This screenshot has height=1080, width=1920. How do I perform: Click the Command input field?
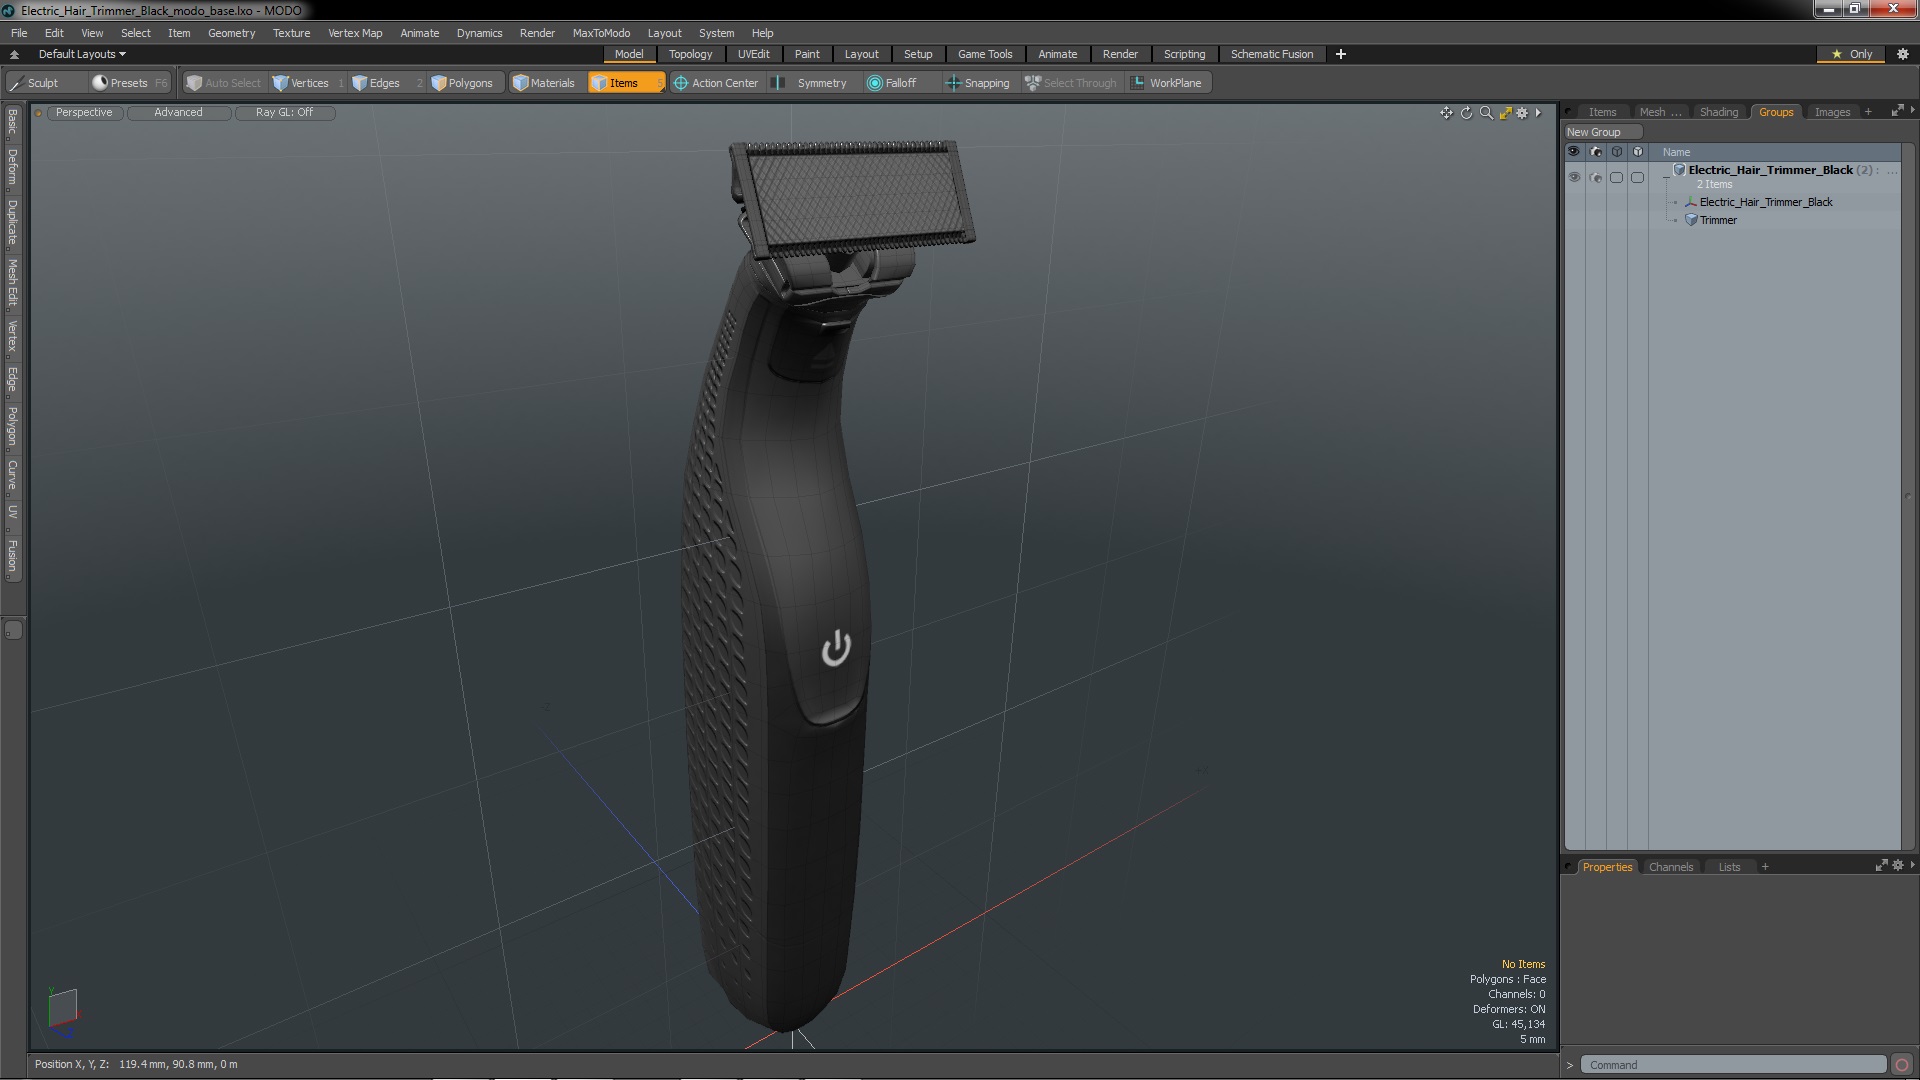(x=1732, y=1065)
